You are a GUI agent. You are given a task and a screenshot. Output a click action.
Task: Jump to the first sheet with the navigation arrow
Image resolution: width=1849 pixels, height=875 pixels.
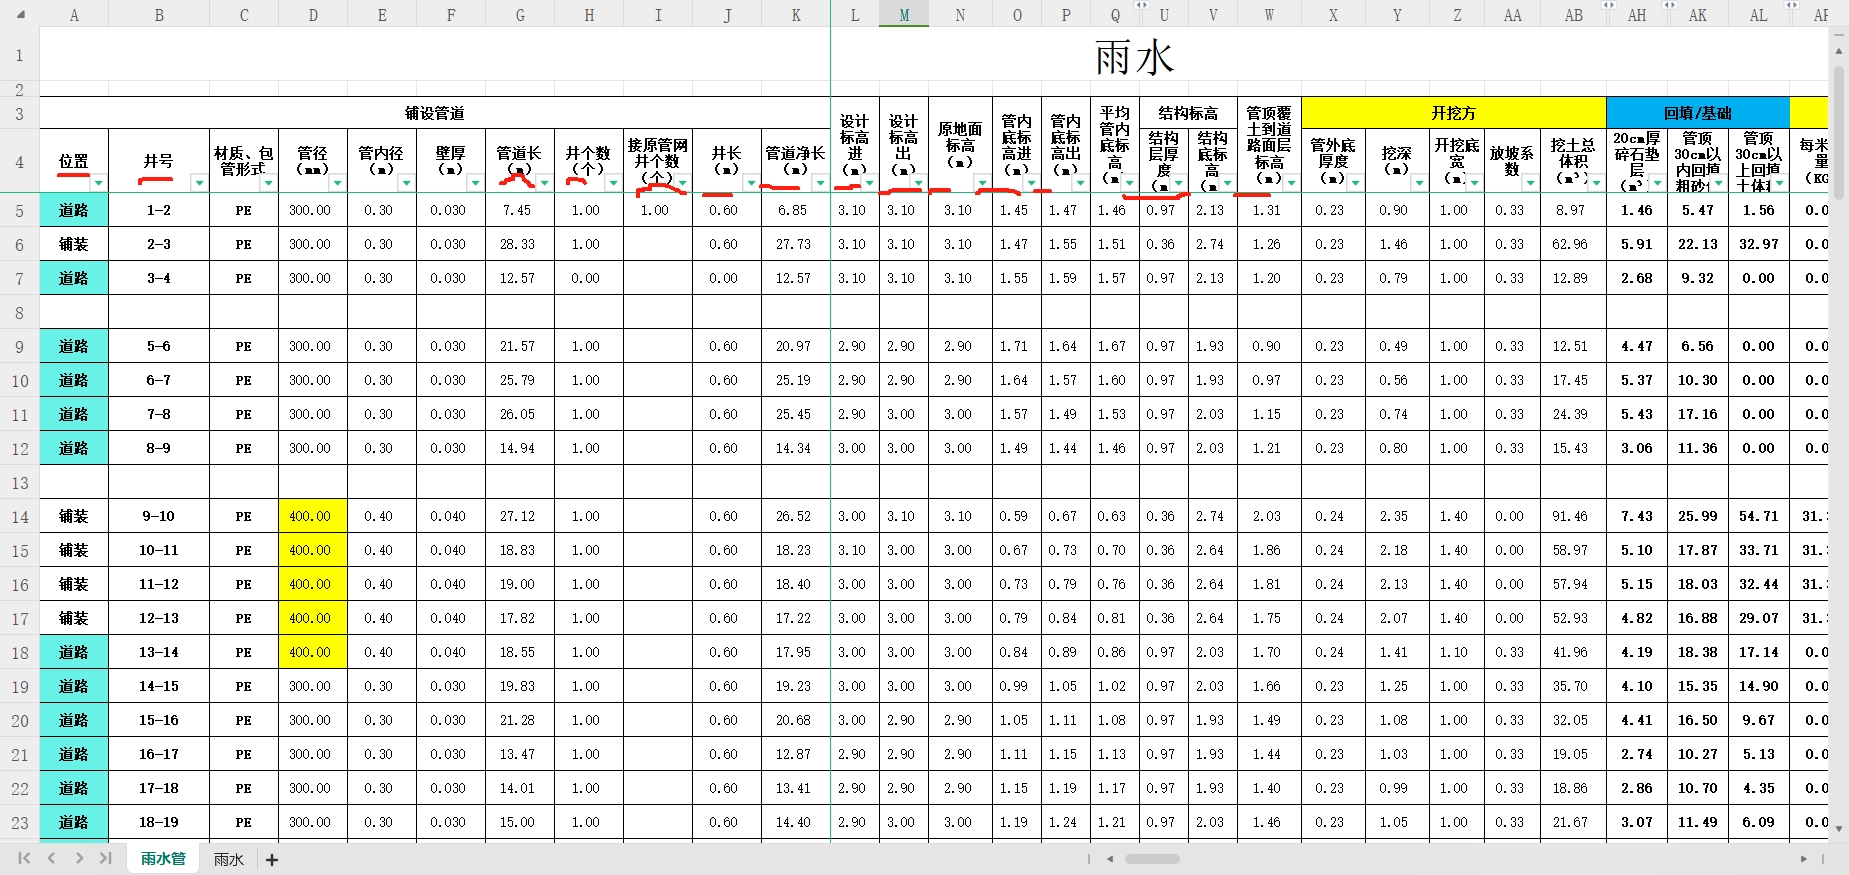(x=24, y=858)
